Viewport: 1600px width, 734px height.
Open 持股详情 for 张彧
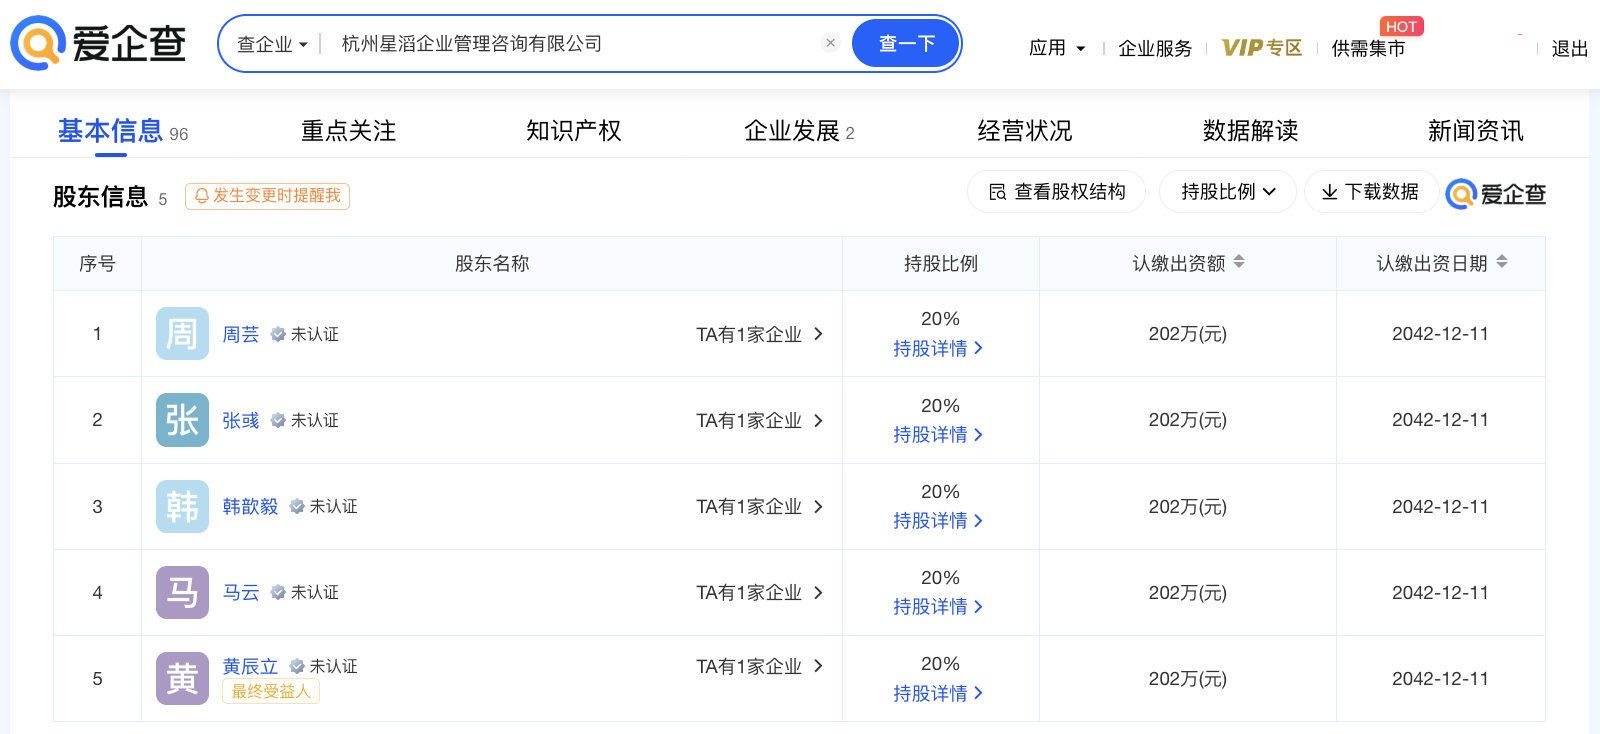938,435
